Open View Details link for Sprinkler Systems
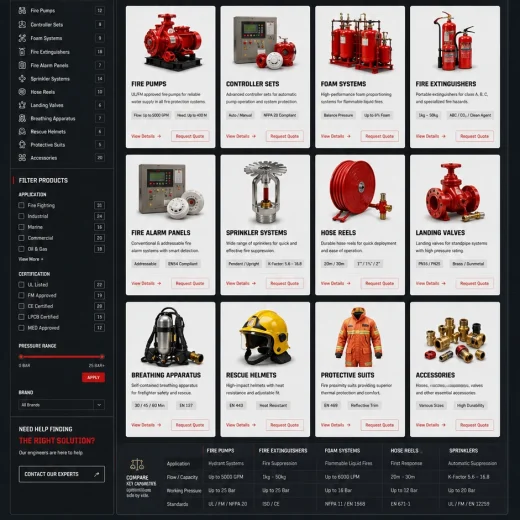 pos(241,283)
